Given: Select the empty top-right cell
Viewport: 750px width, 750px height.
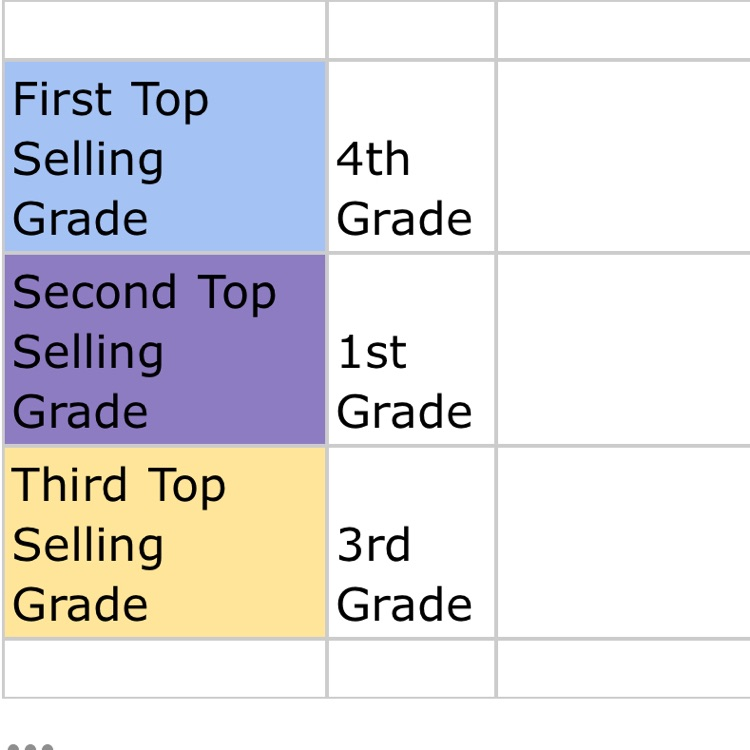Looking at the screenshot, I should tap(623, 30).
